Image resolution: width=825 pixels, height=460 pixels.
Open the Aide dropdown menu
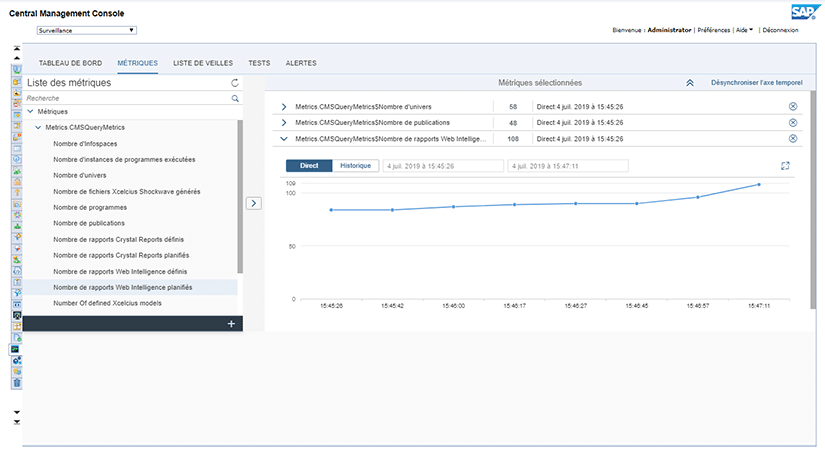click(744, 30)
